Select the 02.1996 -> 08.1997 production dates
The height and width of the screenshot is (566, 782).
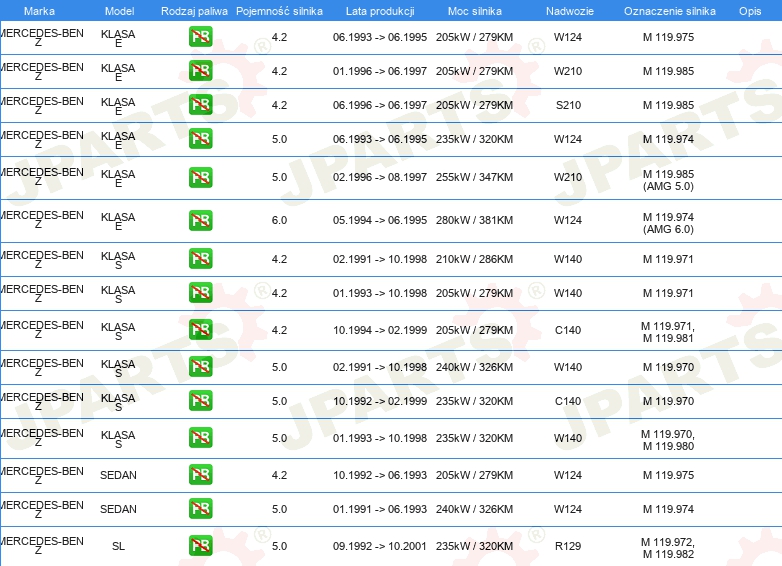tap(380, 177)
